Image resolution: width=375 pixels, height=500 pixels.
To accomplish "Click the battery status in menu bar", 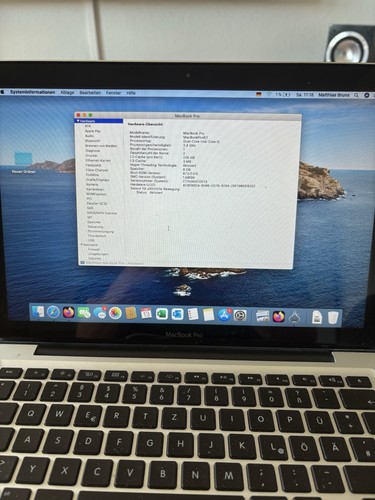I will 283,95.
